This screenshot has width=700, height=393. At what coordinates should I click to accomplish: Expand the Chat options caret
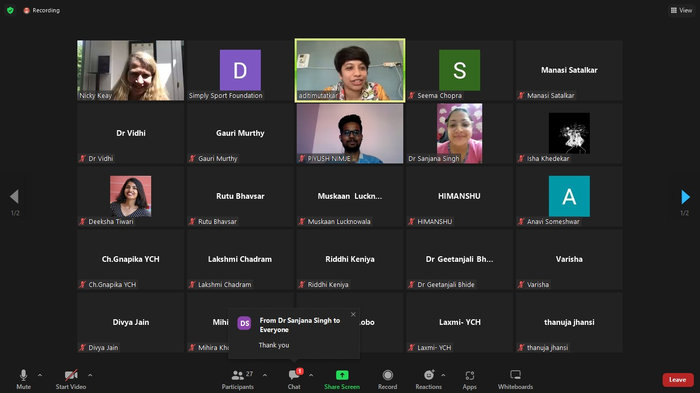pos(311,375)
